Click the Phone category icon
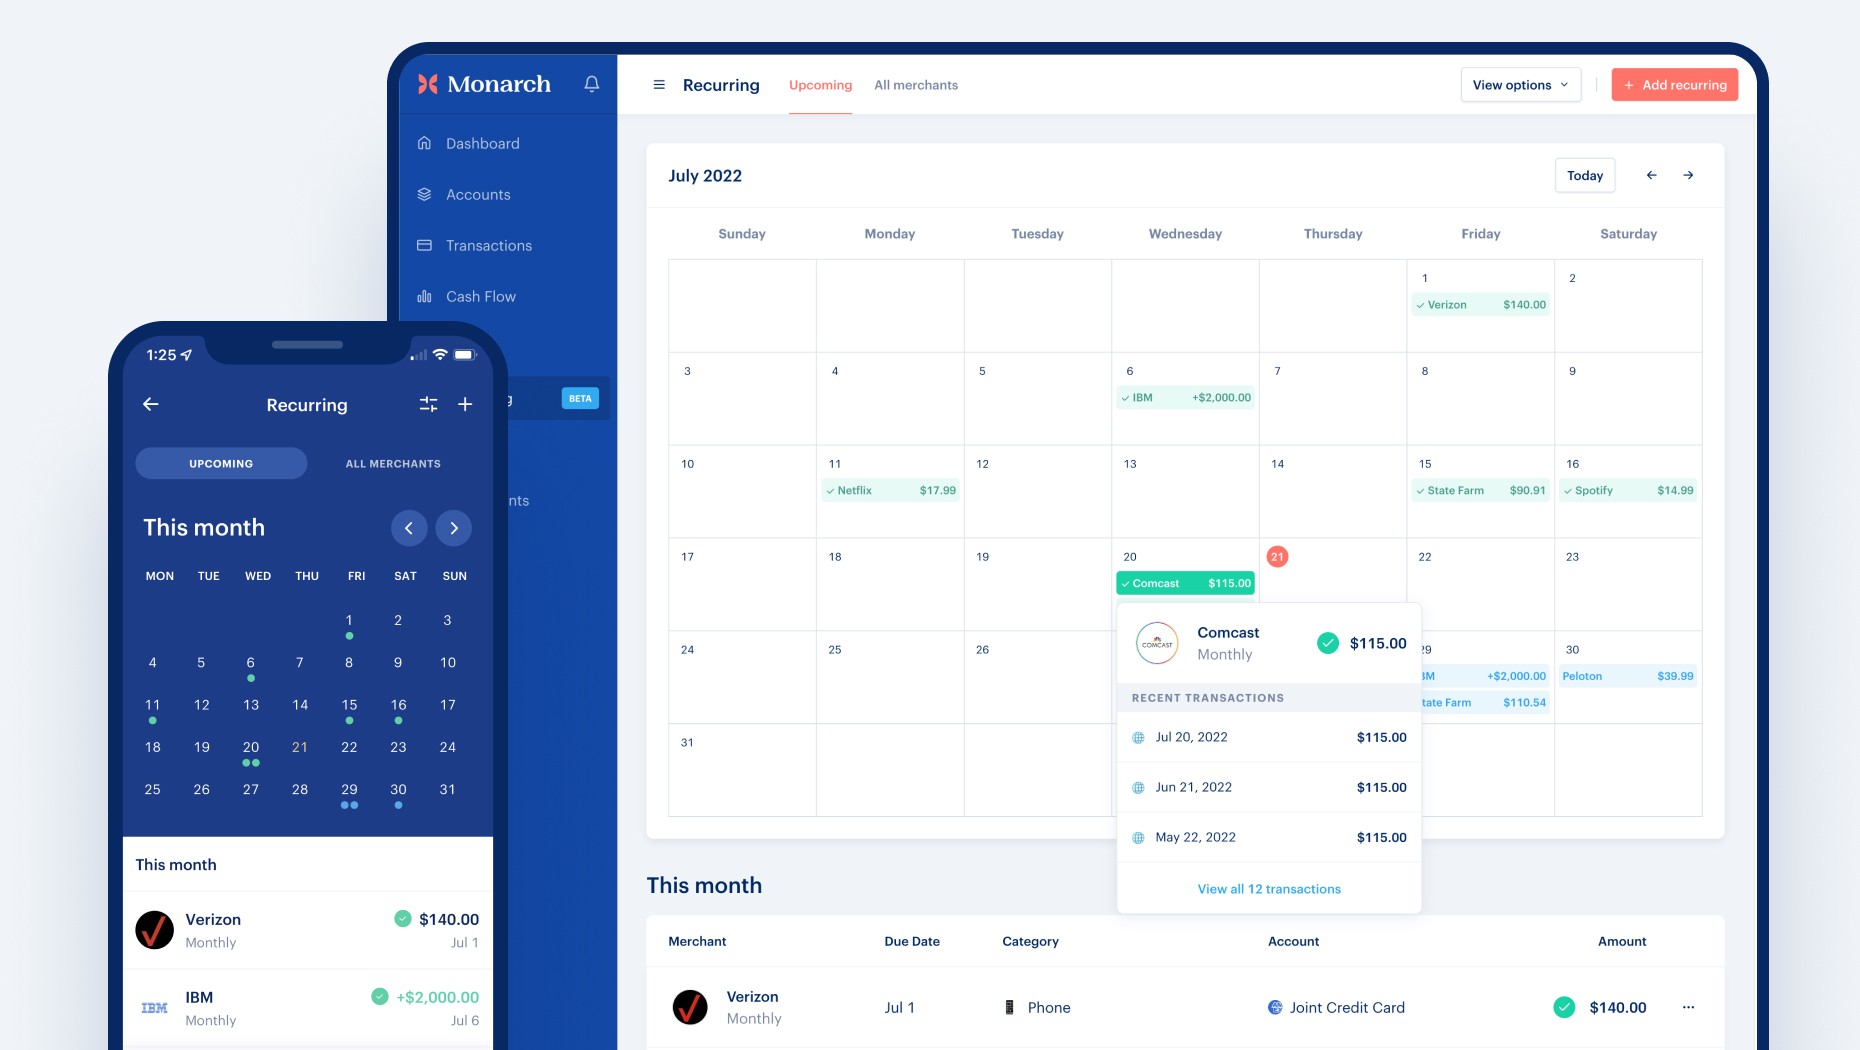The width and height of the screenshot is (1860, 1050). [1009, 1007]
